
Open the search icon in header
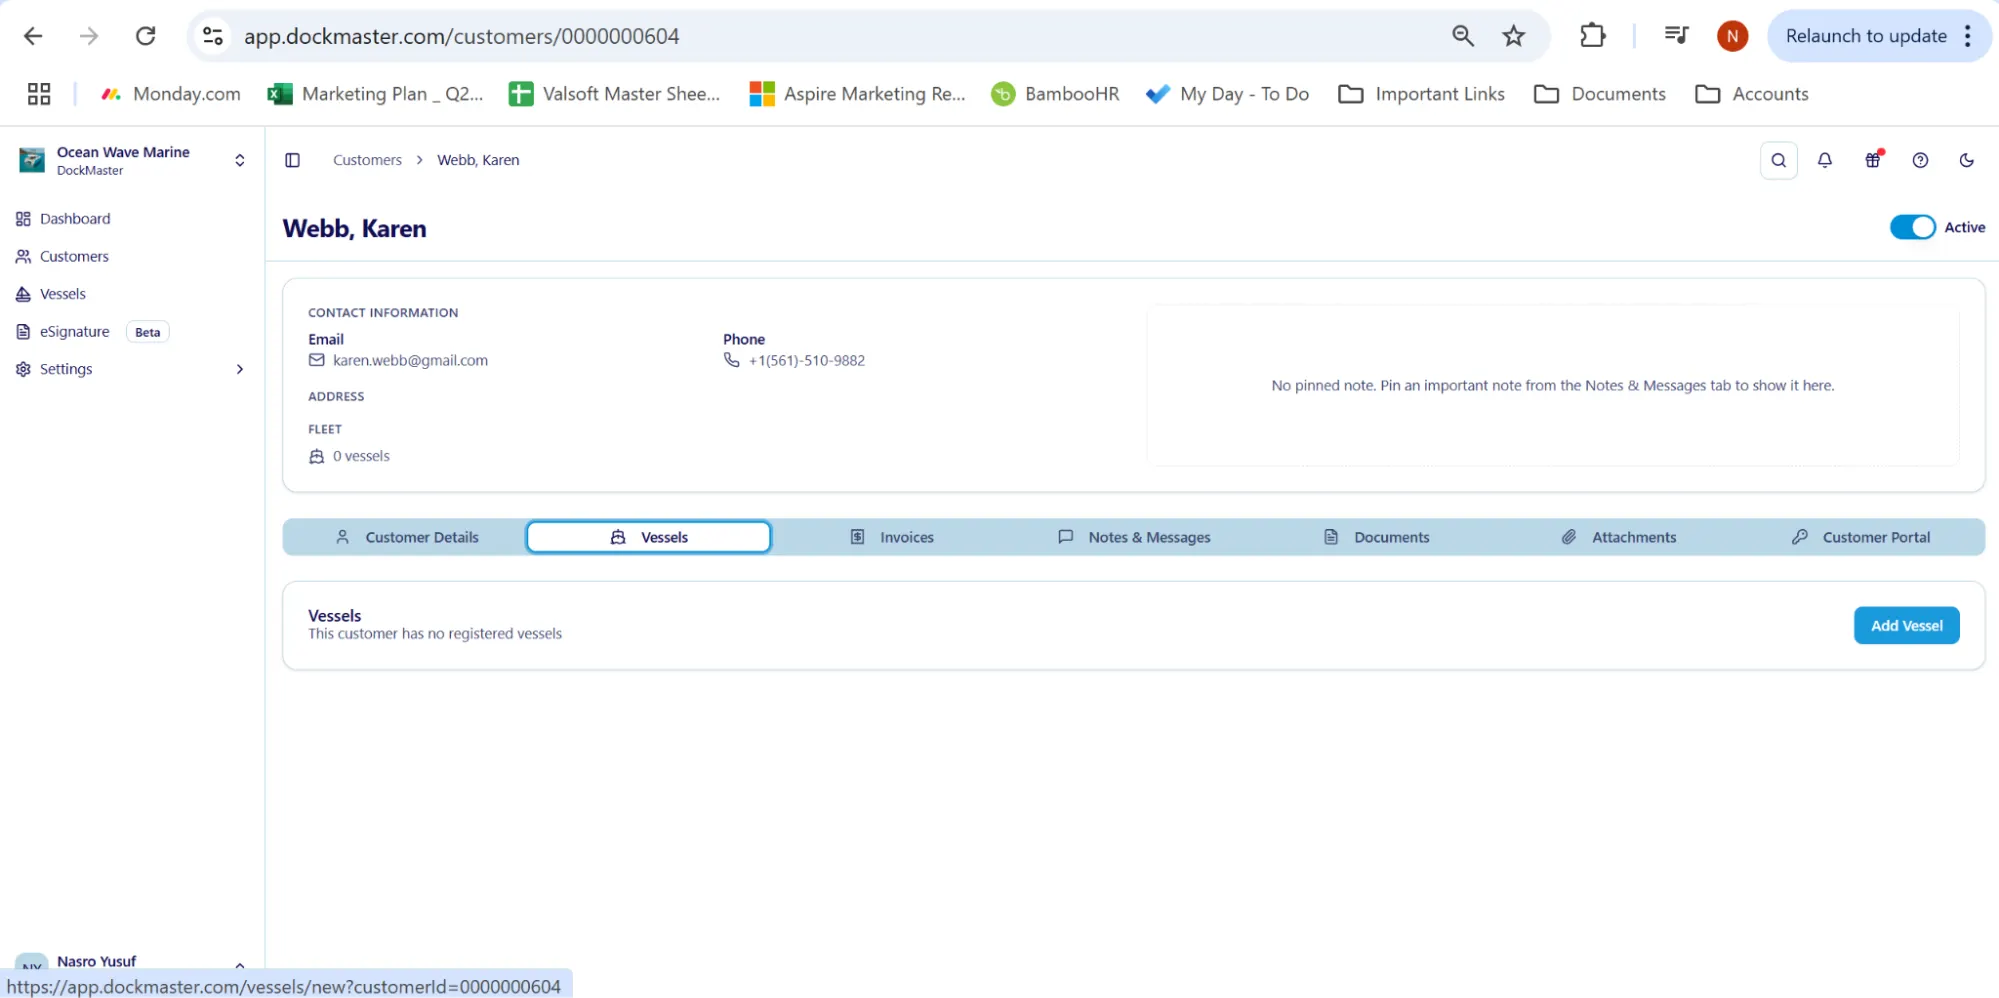1778,160
